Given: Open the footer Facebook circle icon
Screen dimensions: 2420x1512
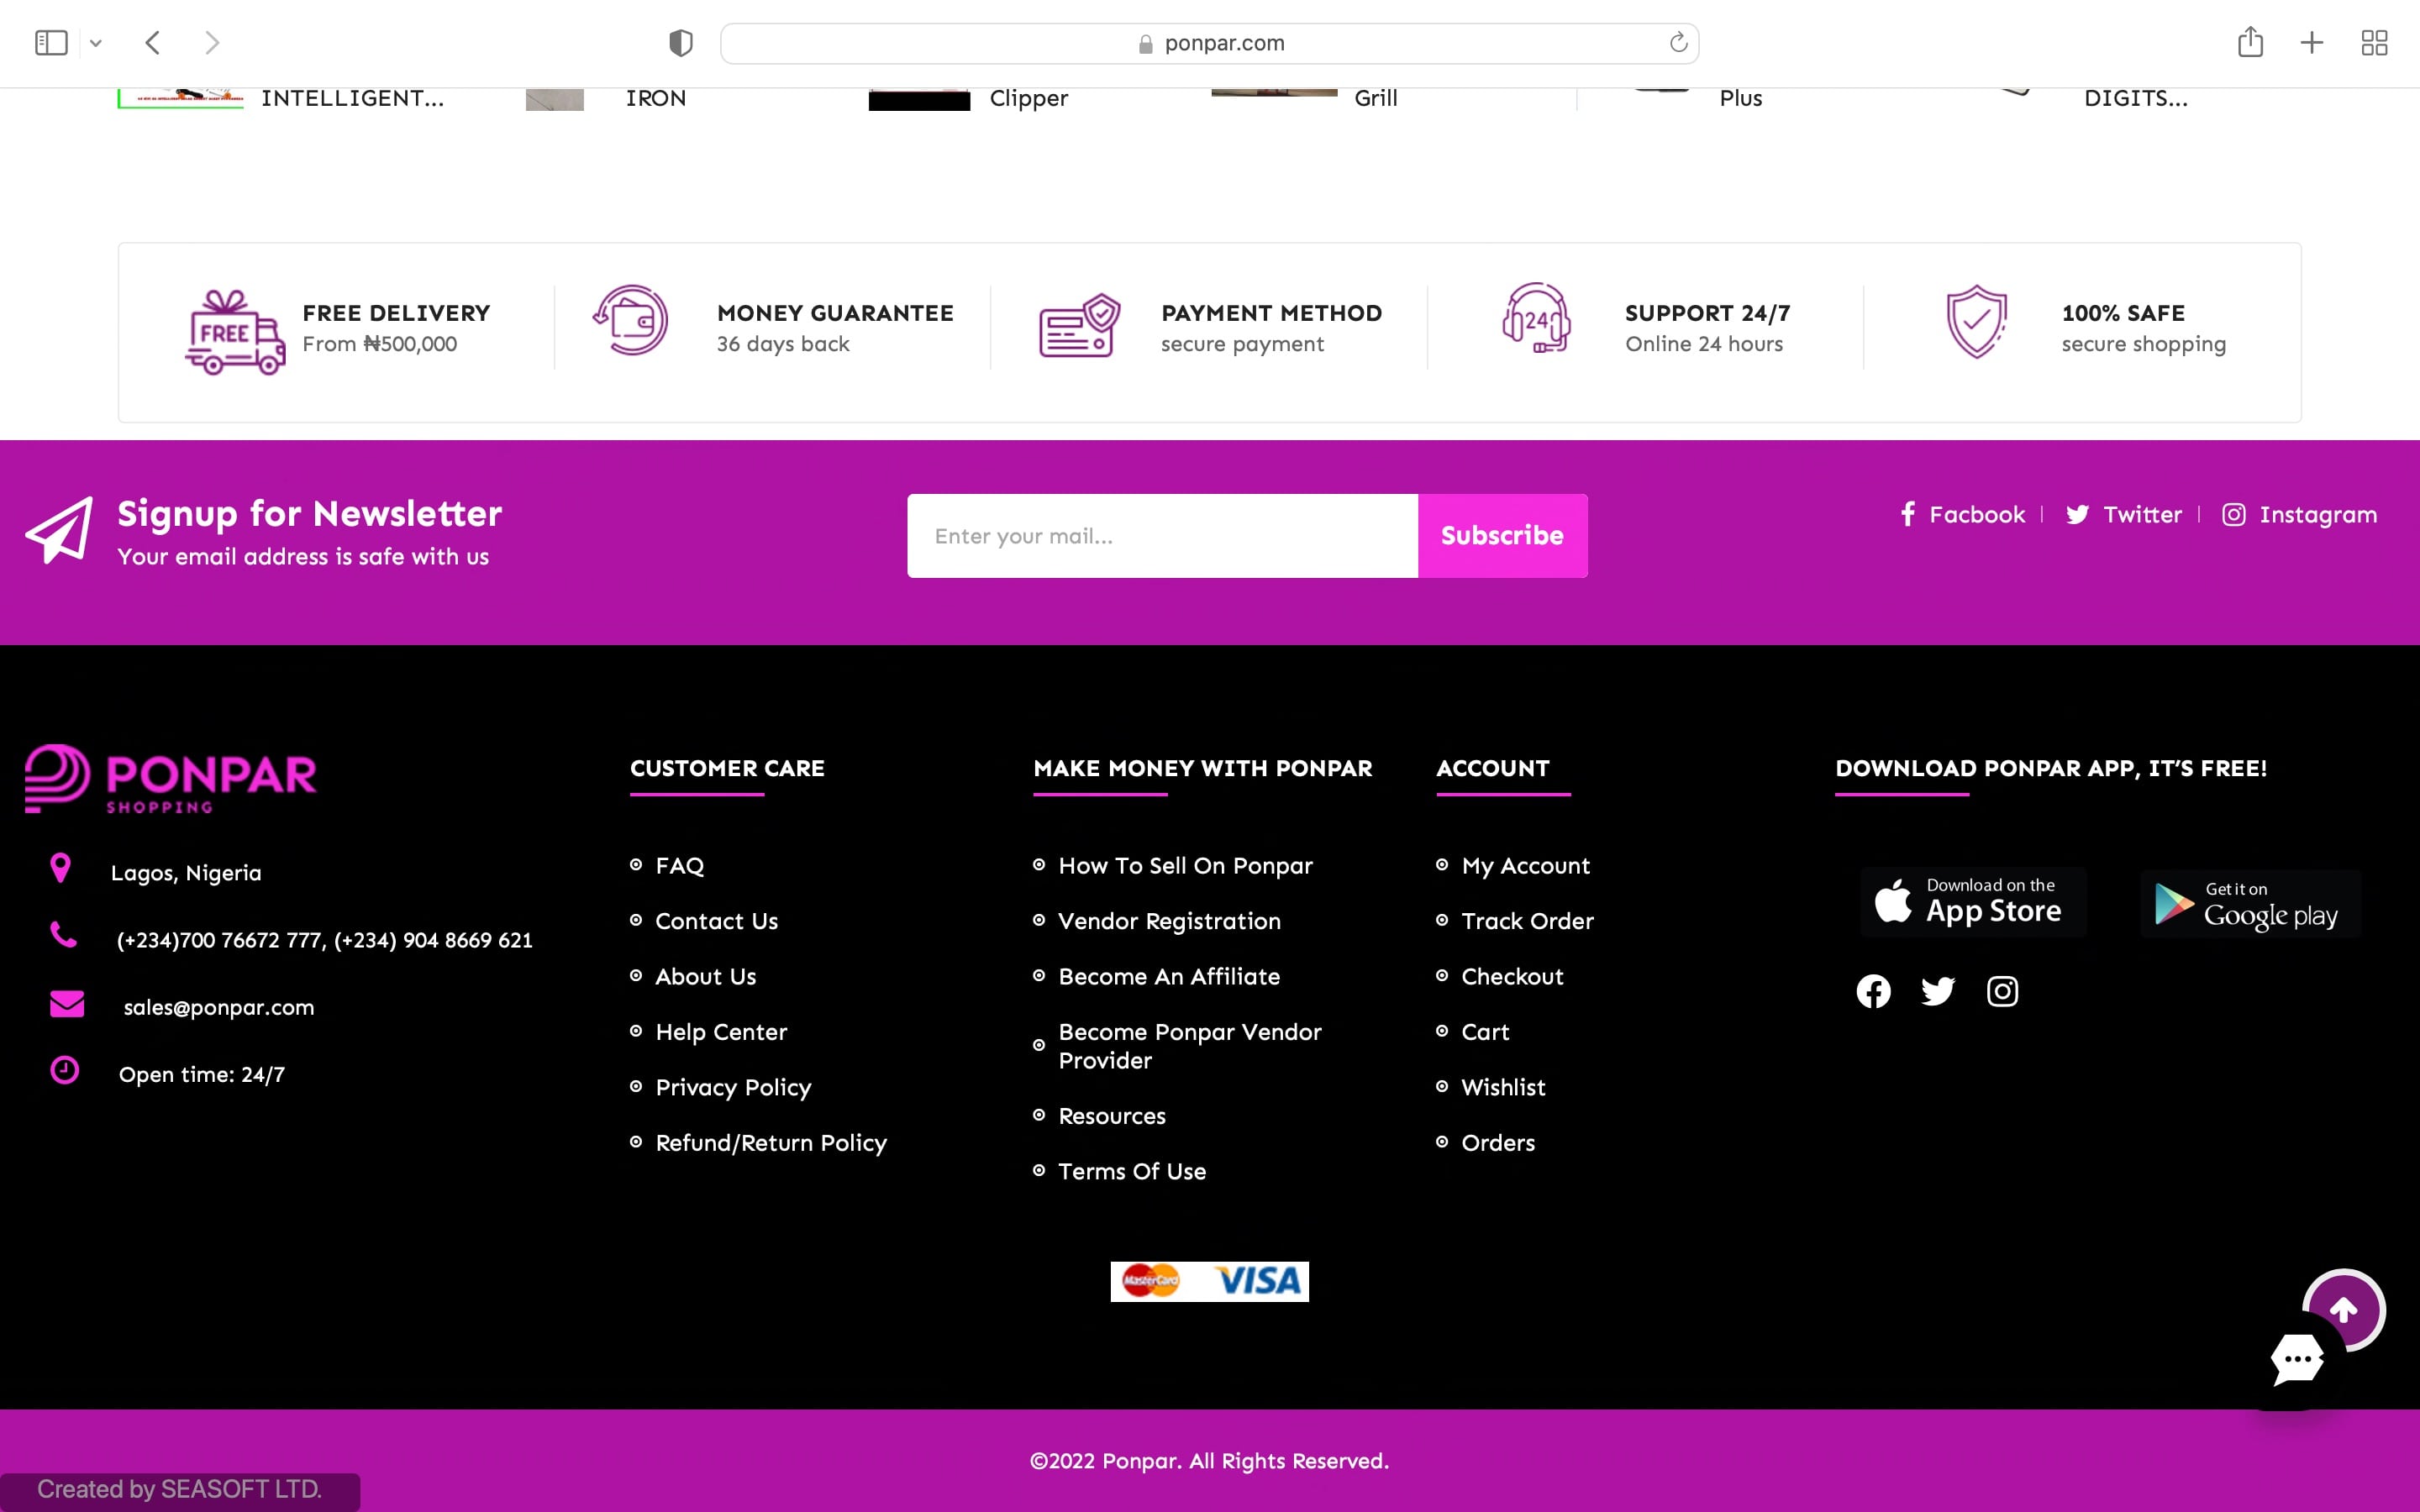Looking at the screenshot, I should pos(1873,991).
